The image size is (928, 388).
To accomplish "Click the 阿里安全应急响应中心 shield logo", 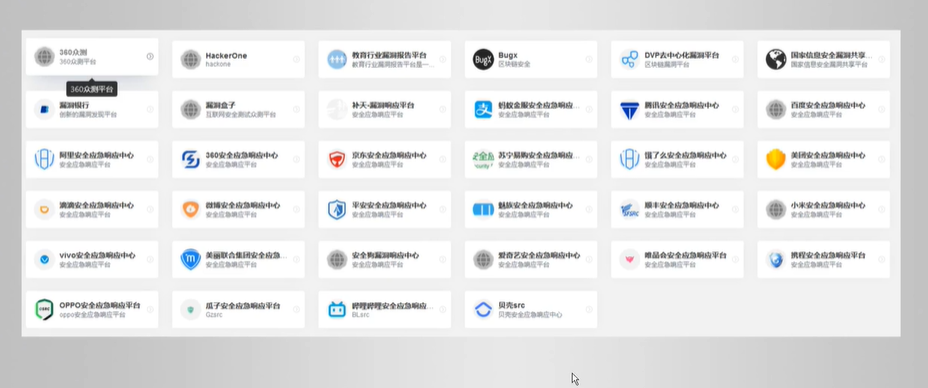I will tap(44, 159).
